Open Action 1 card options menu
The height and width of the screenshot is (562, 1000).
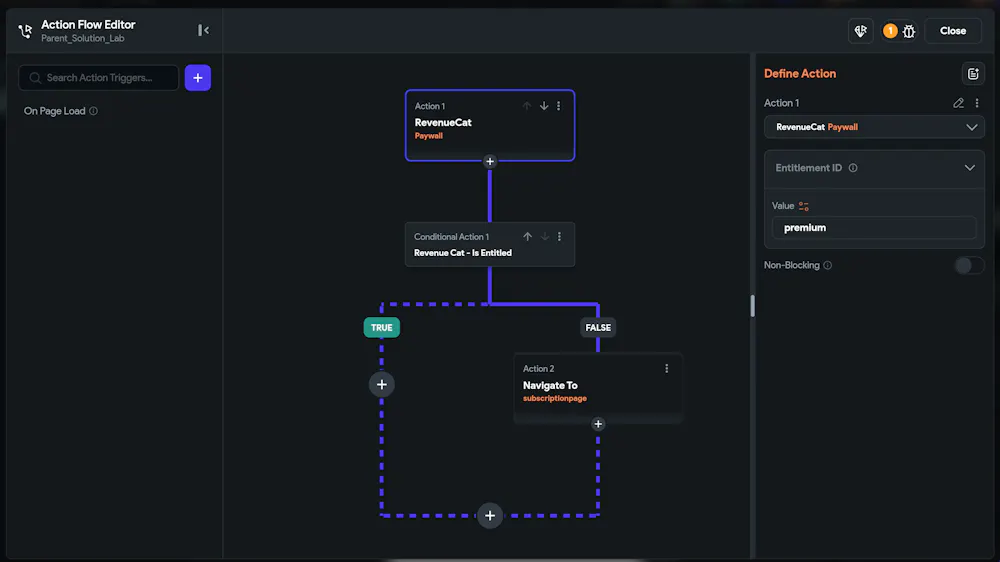click(x=559, y=106)
